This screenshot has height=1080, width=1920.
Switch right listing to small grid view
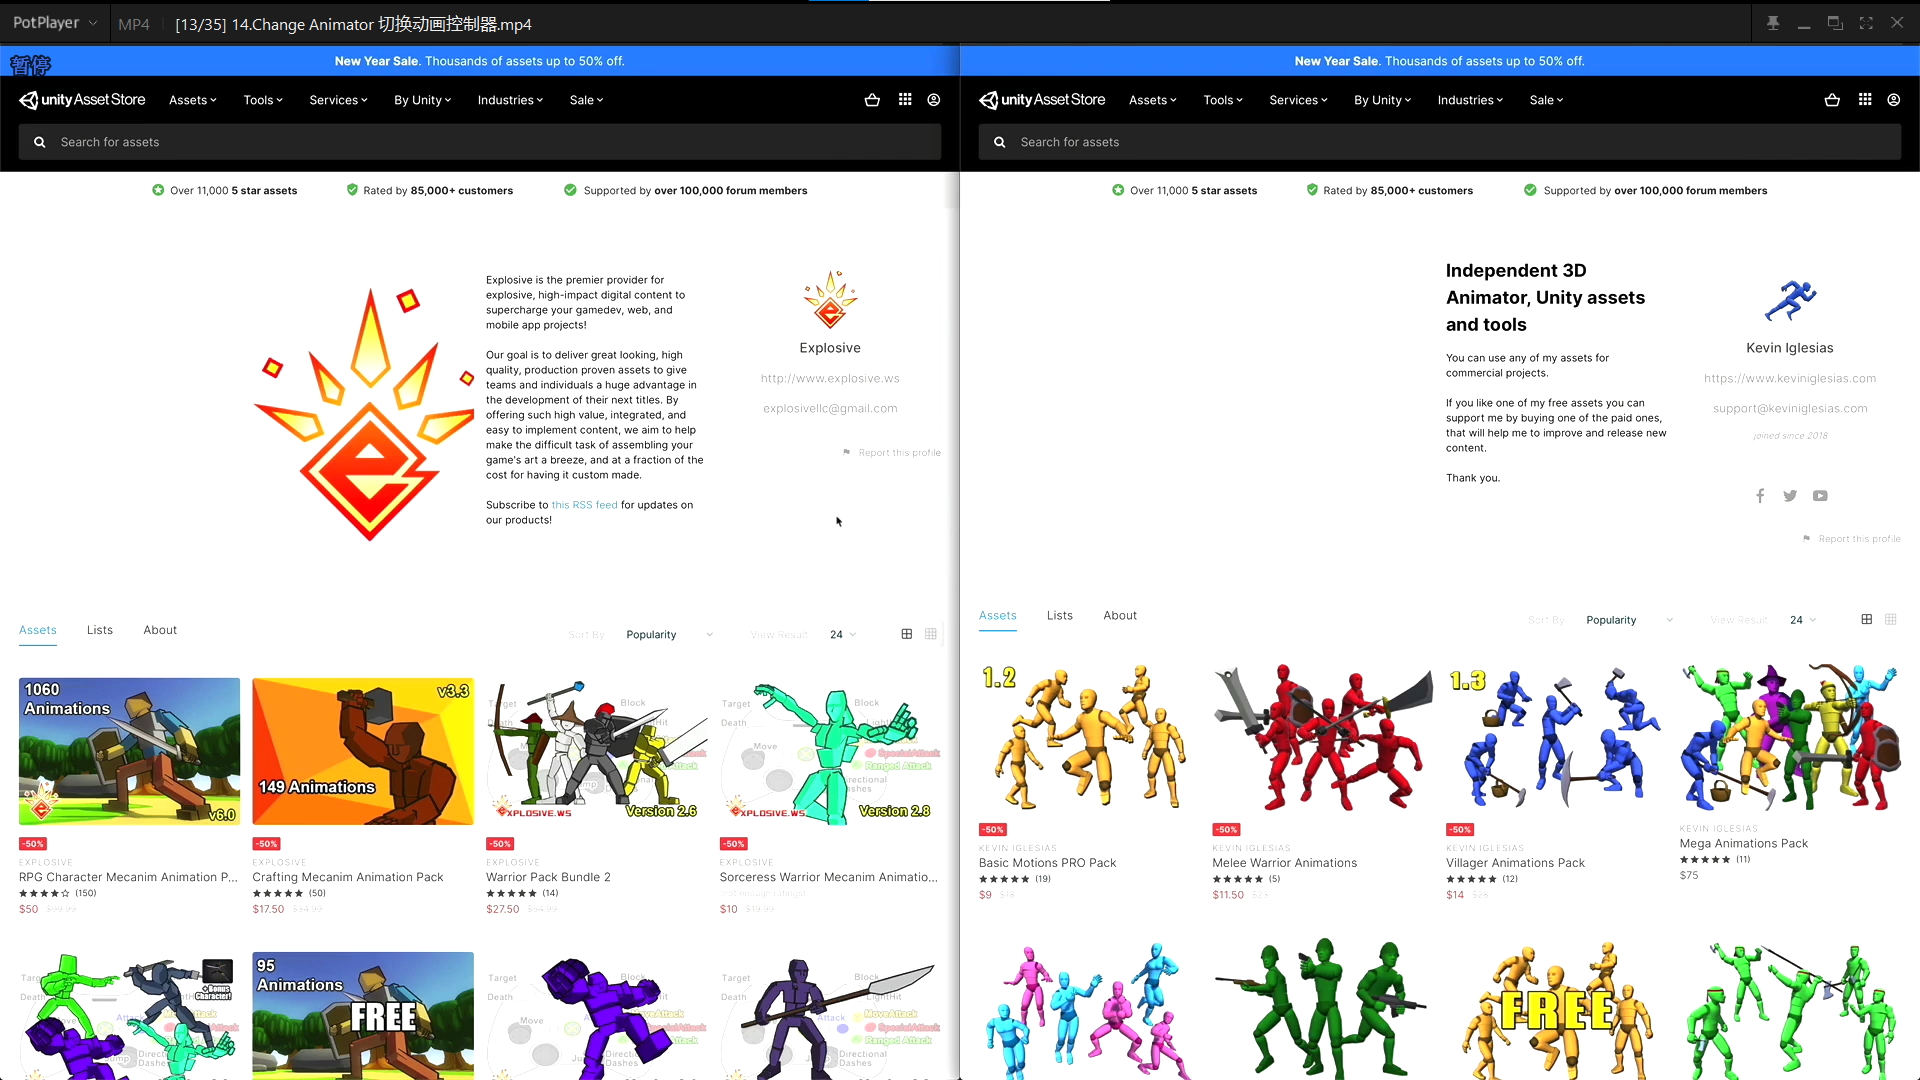pyautogui.click(x=1891, y=620)
